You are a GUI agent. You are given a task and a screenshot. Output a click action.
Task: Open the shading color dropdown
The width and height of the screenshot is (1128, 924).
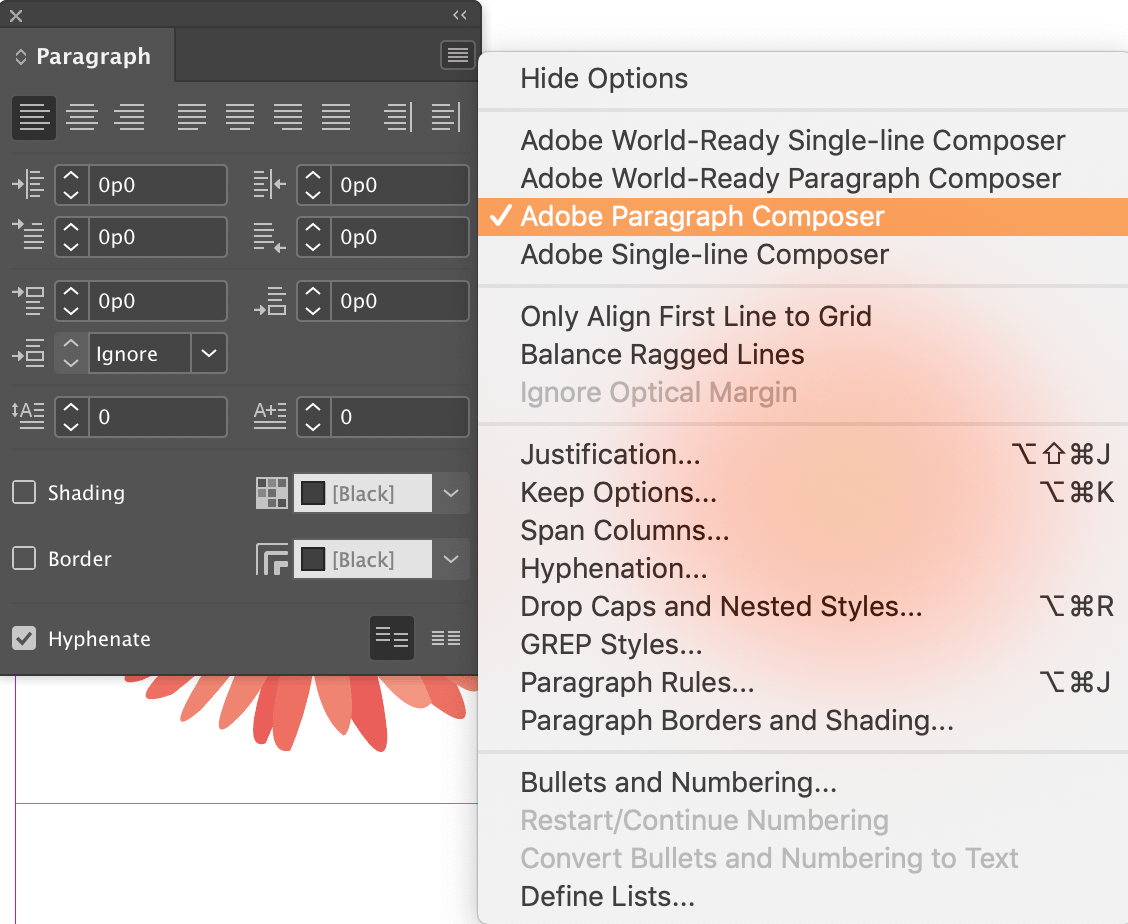click(x=450, y=493)
